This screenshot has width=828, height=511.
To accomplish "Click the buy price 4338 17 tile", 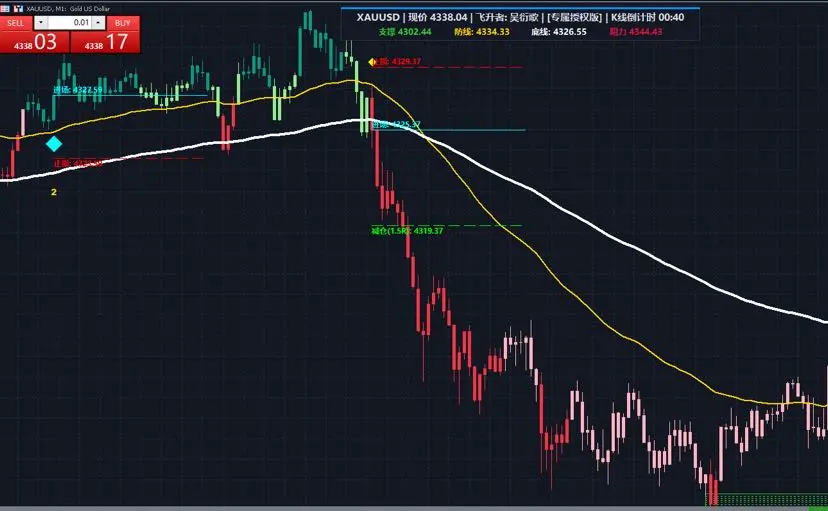I will pyautogui.click(x=106, y=42).
